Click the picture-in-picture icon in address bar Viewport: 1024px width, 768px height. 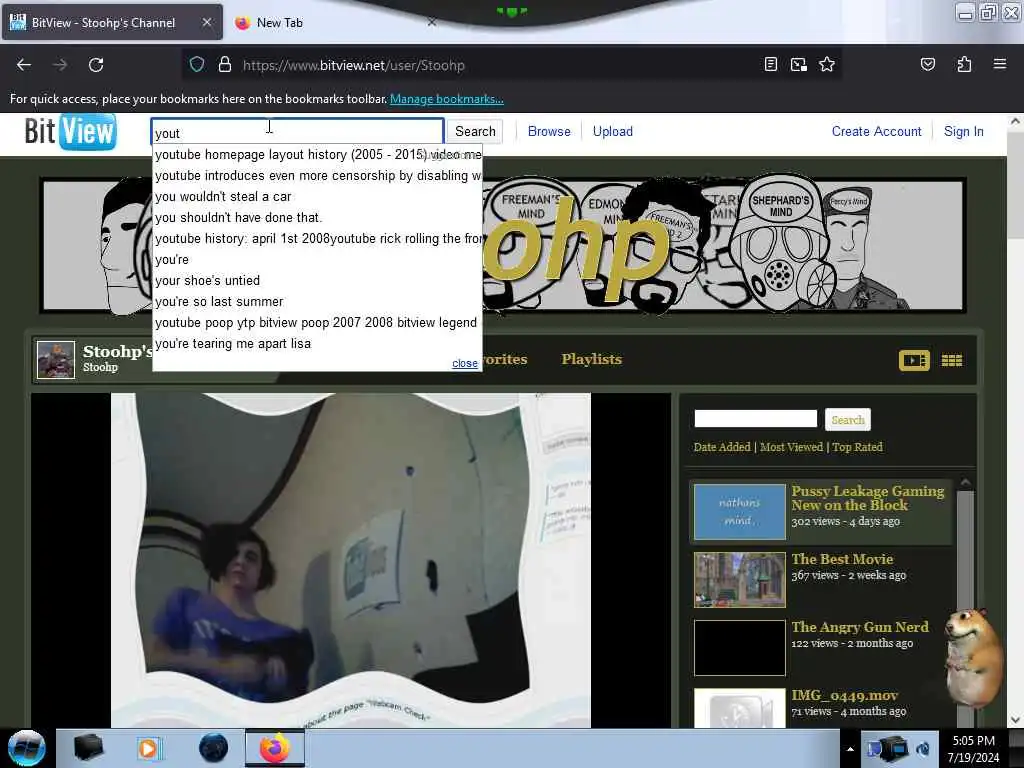point(799,64)
